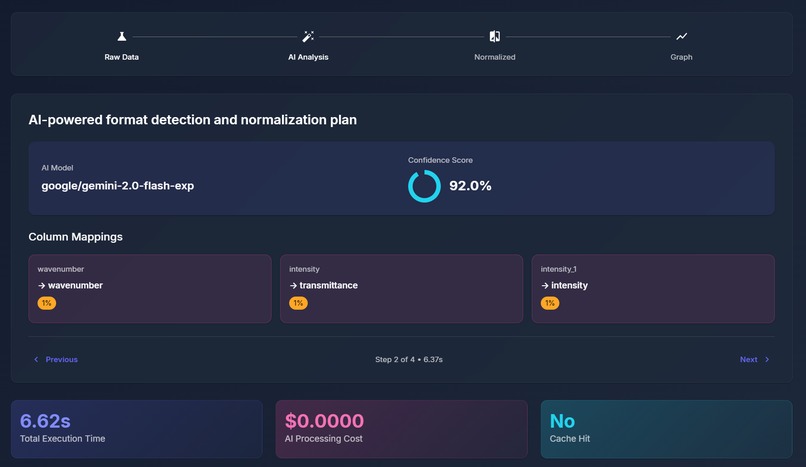Click the circular confidence score ring

point(424,186)
